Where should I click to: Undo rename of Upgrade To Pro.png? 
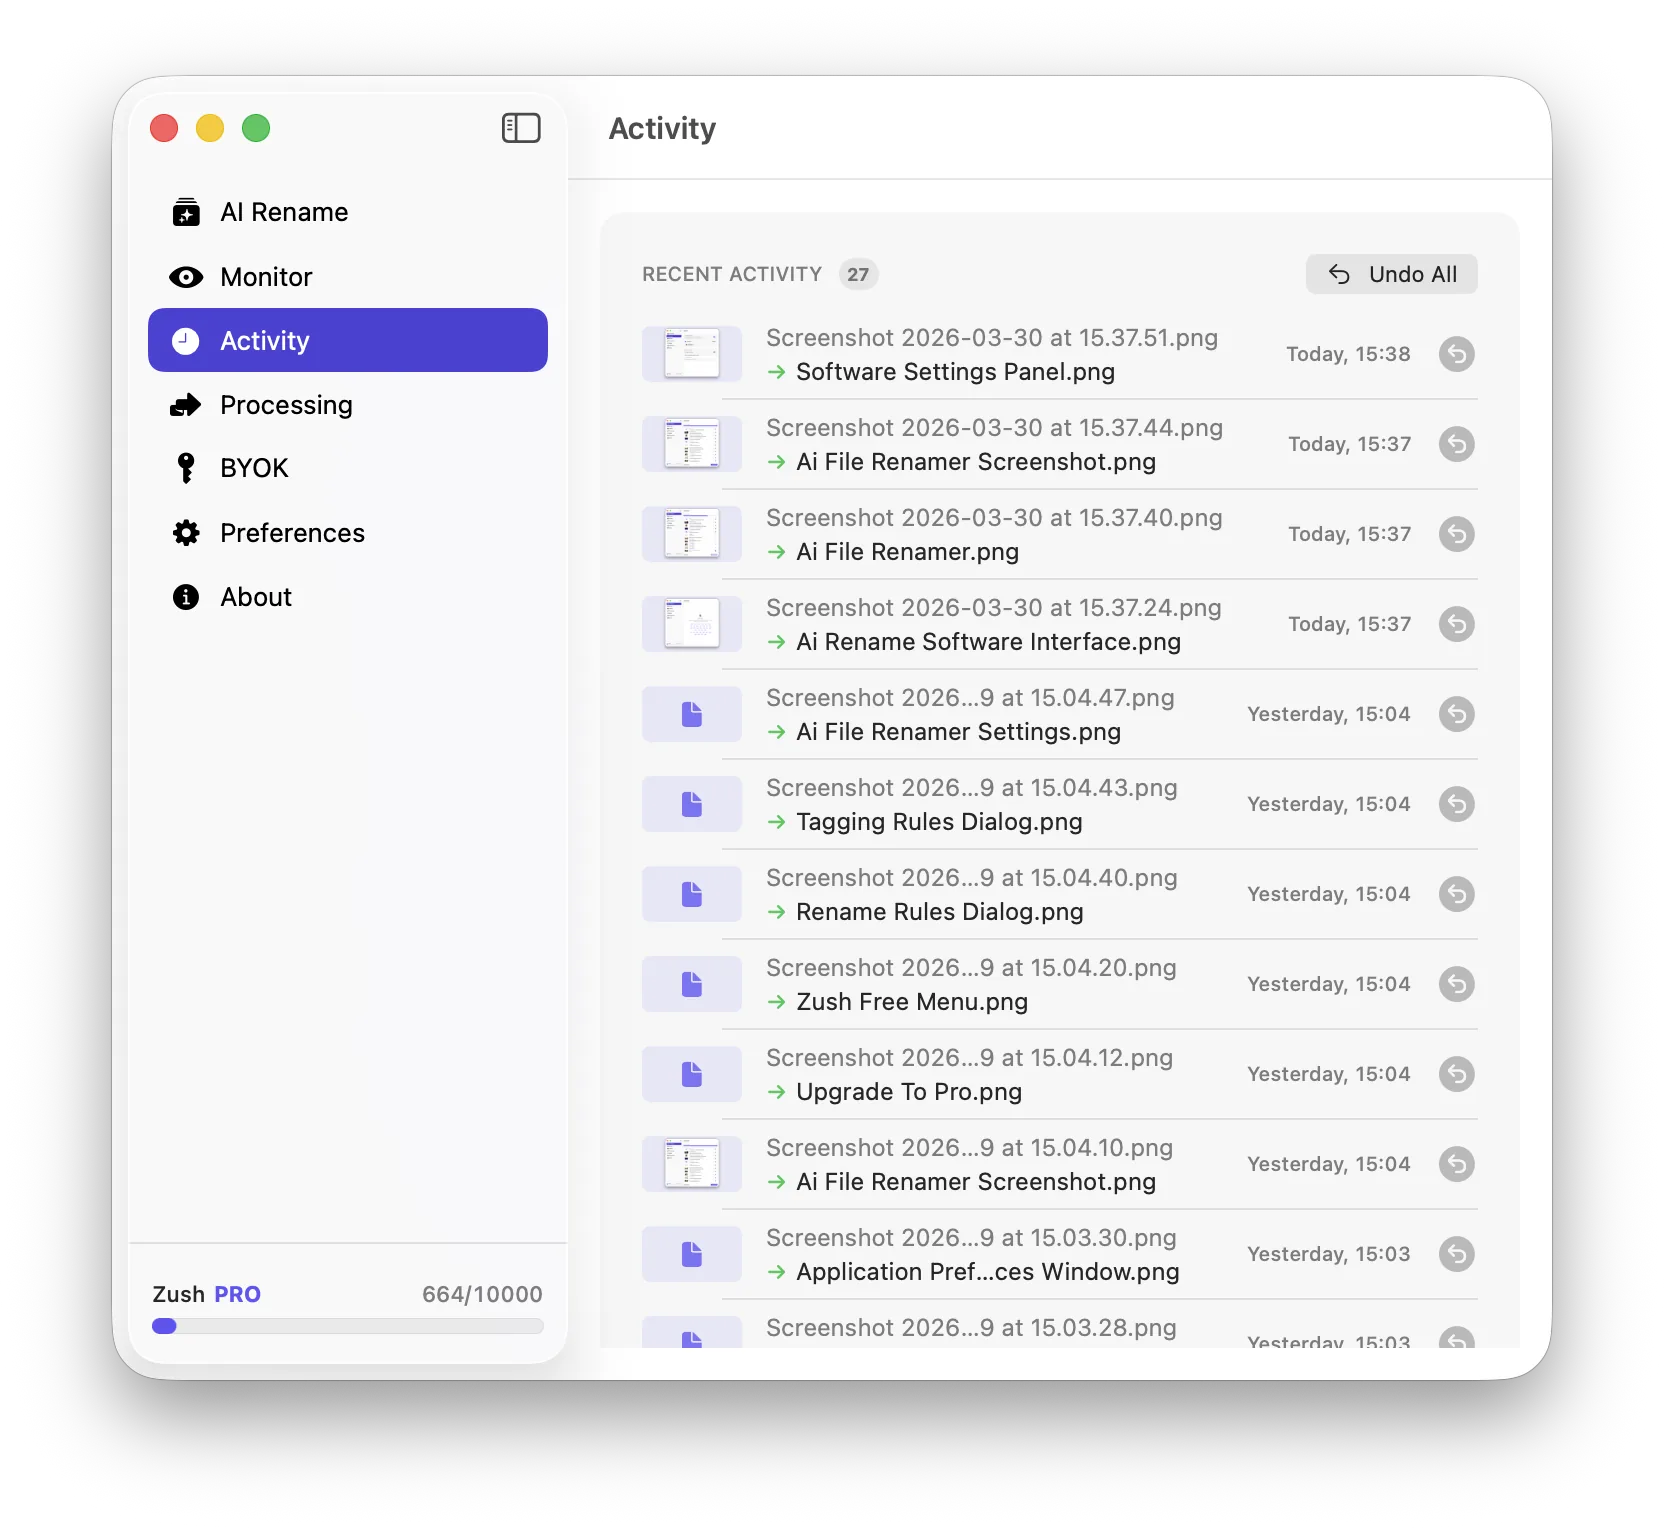(1456, 1074)
